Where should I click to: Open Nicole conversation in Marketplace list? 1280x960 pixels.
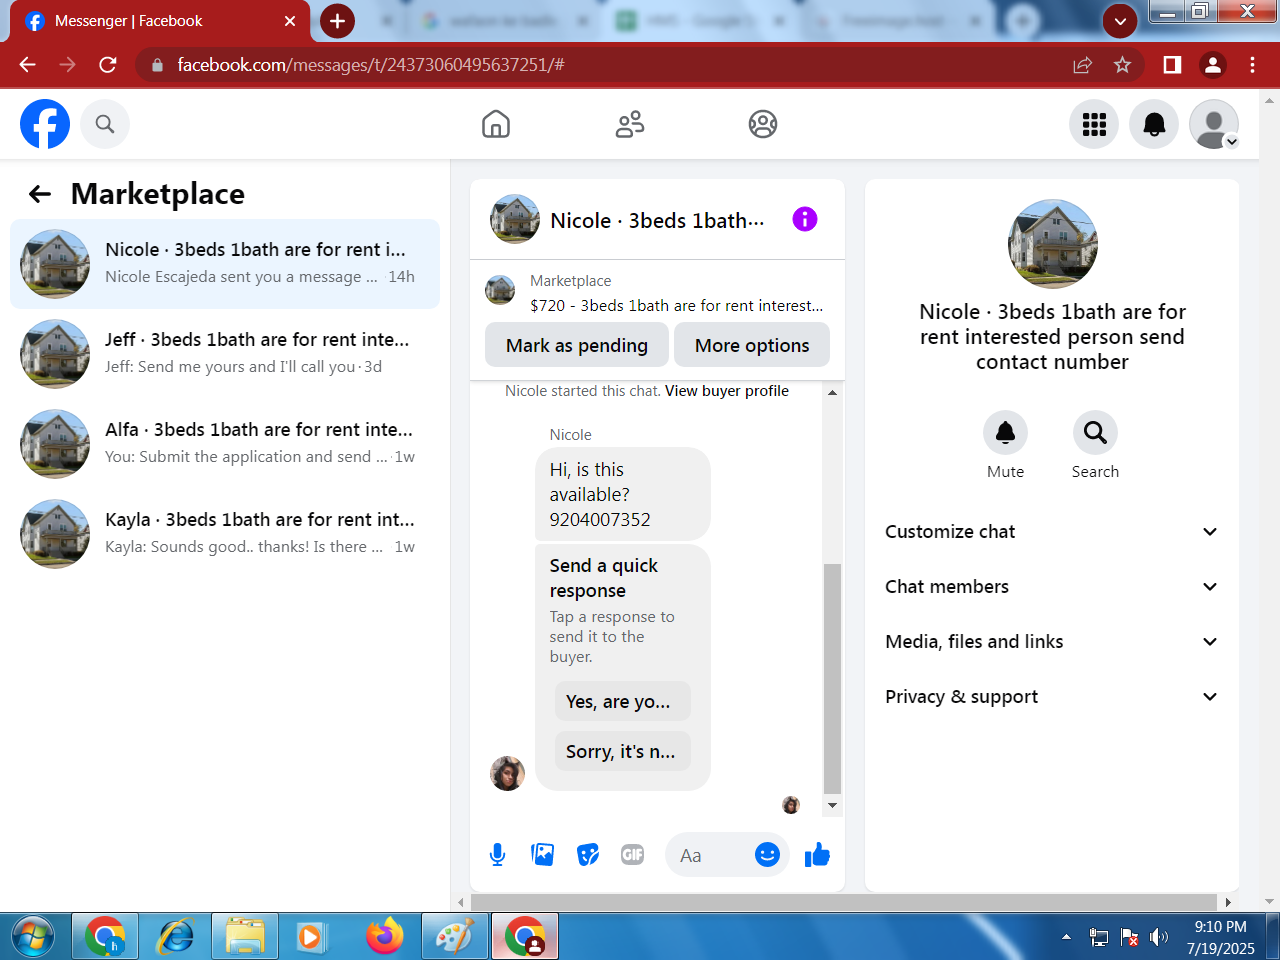[x=225, y=264]
